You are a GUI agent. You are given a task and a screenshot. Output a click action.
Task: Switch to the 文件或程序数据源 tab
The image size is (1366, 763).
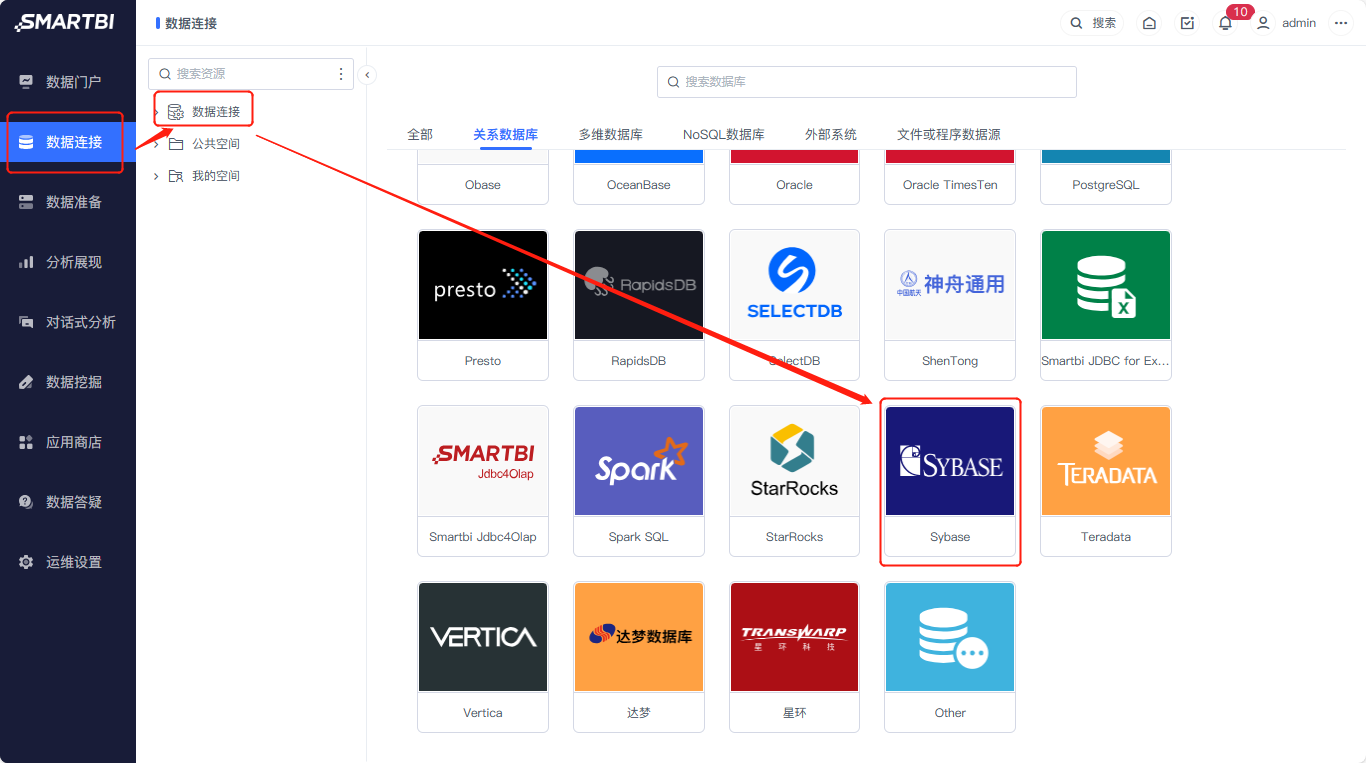coord(949,134)
